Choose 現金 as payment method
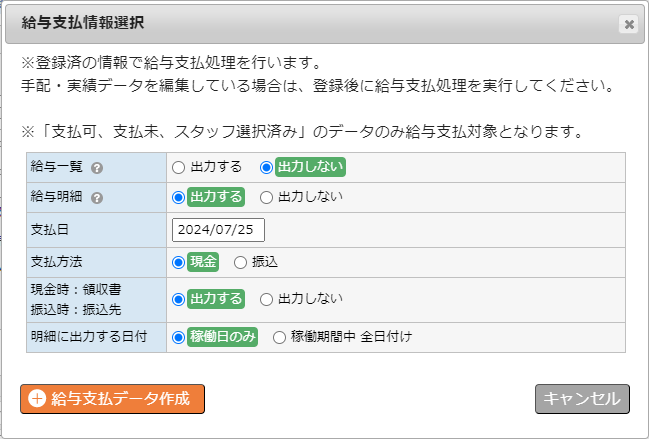649x439 pixels. click(x=178, y=262)
